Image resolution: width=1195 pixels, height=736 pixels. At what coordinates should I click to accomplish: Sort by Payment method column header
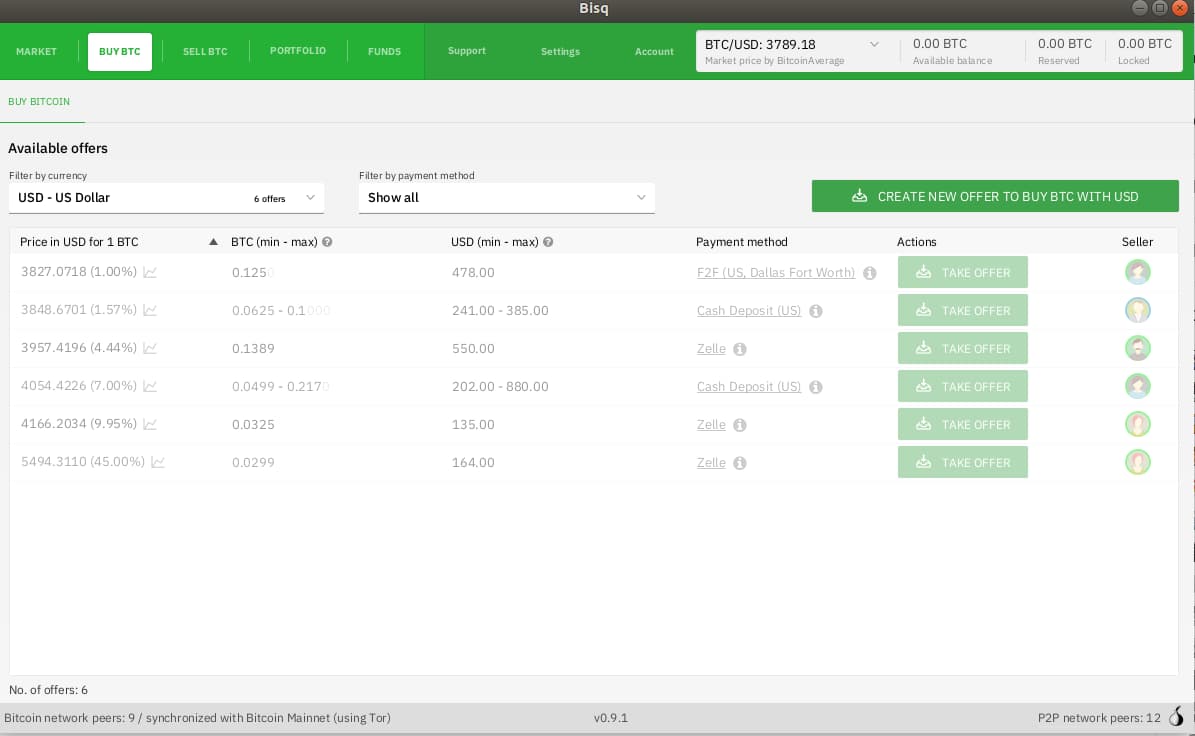[742, 242]
